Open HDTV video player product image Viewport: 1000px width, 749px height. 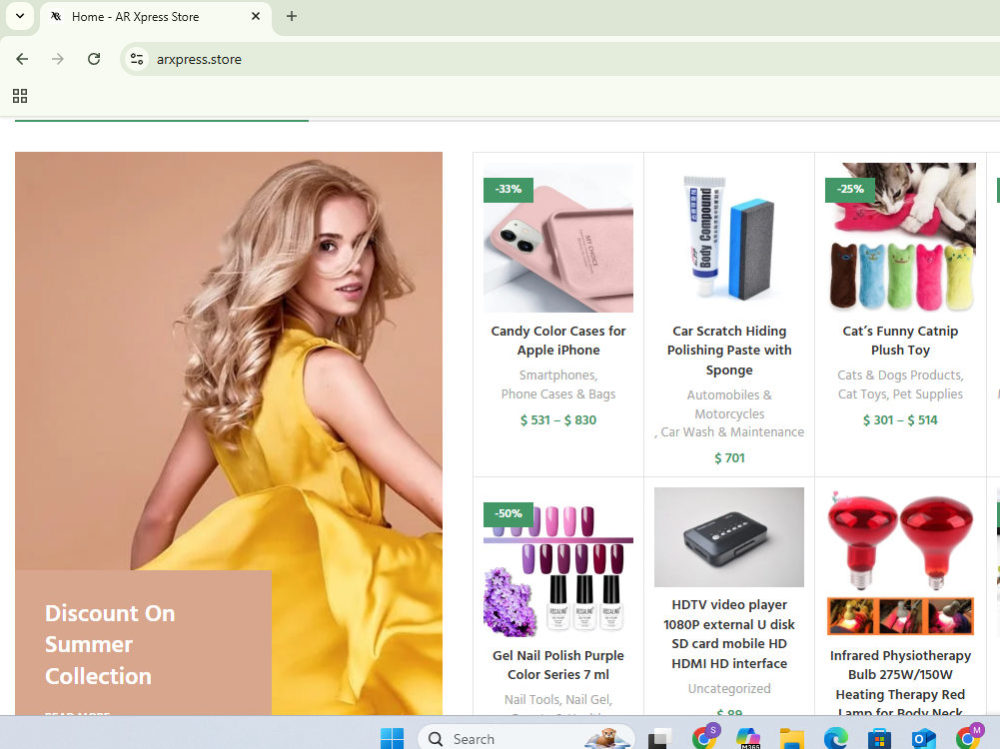pos(729,537)
